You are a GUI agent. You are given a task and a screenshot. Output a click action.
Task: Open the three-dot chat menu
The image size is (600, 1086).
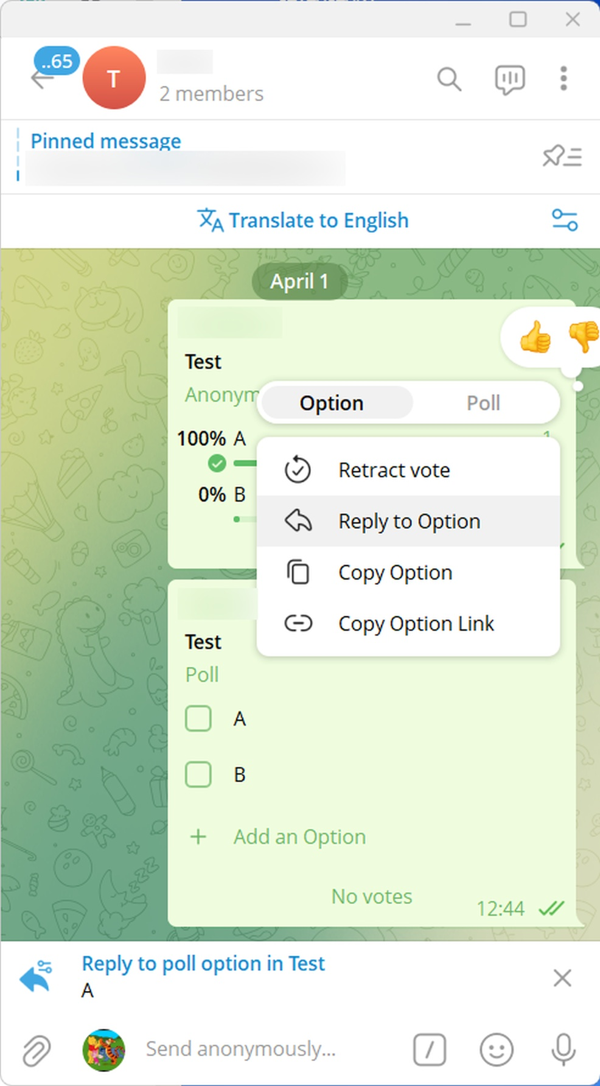coord(564,79)
